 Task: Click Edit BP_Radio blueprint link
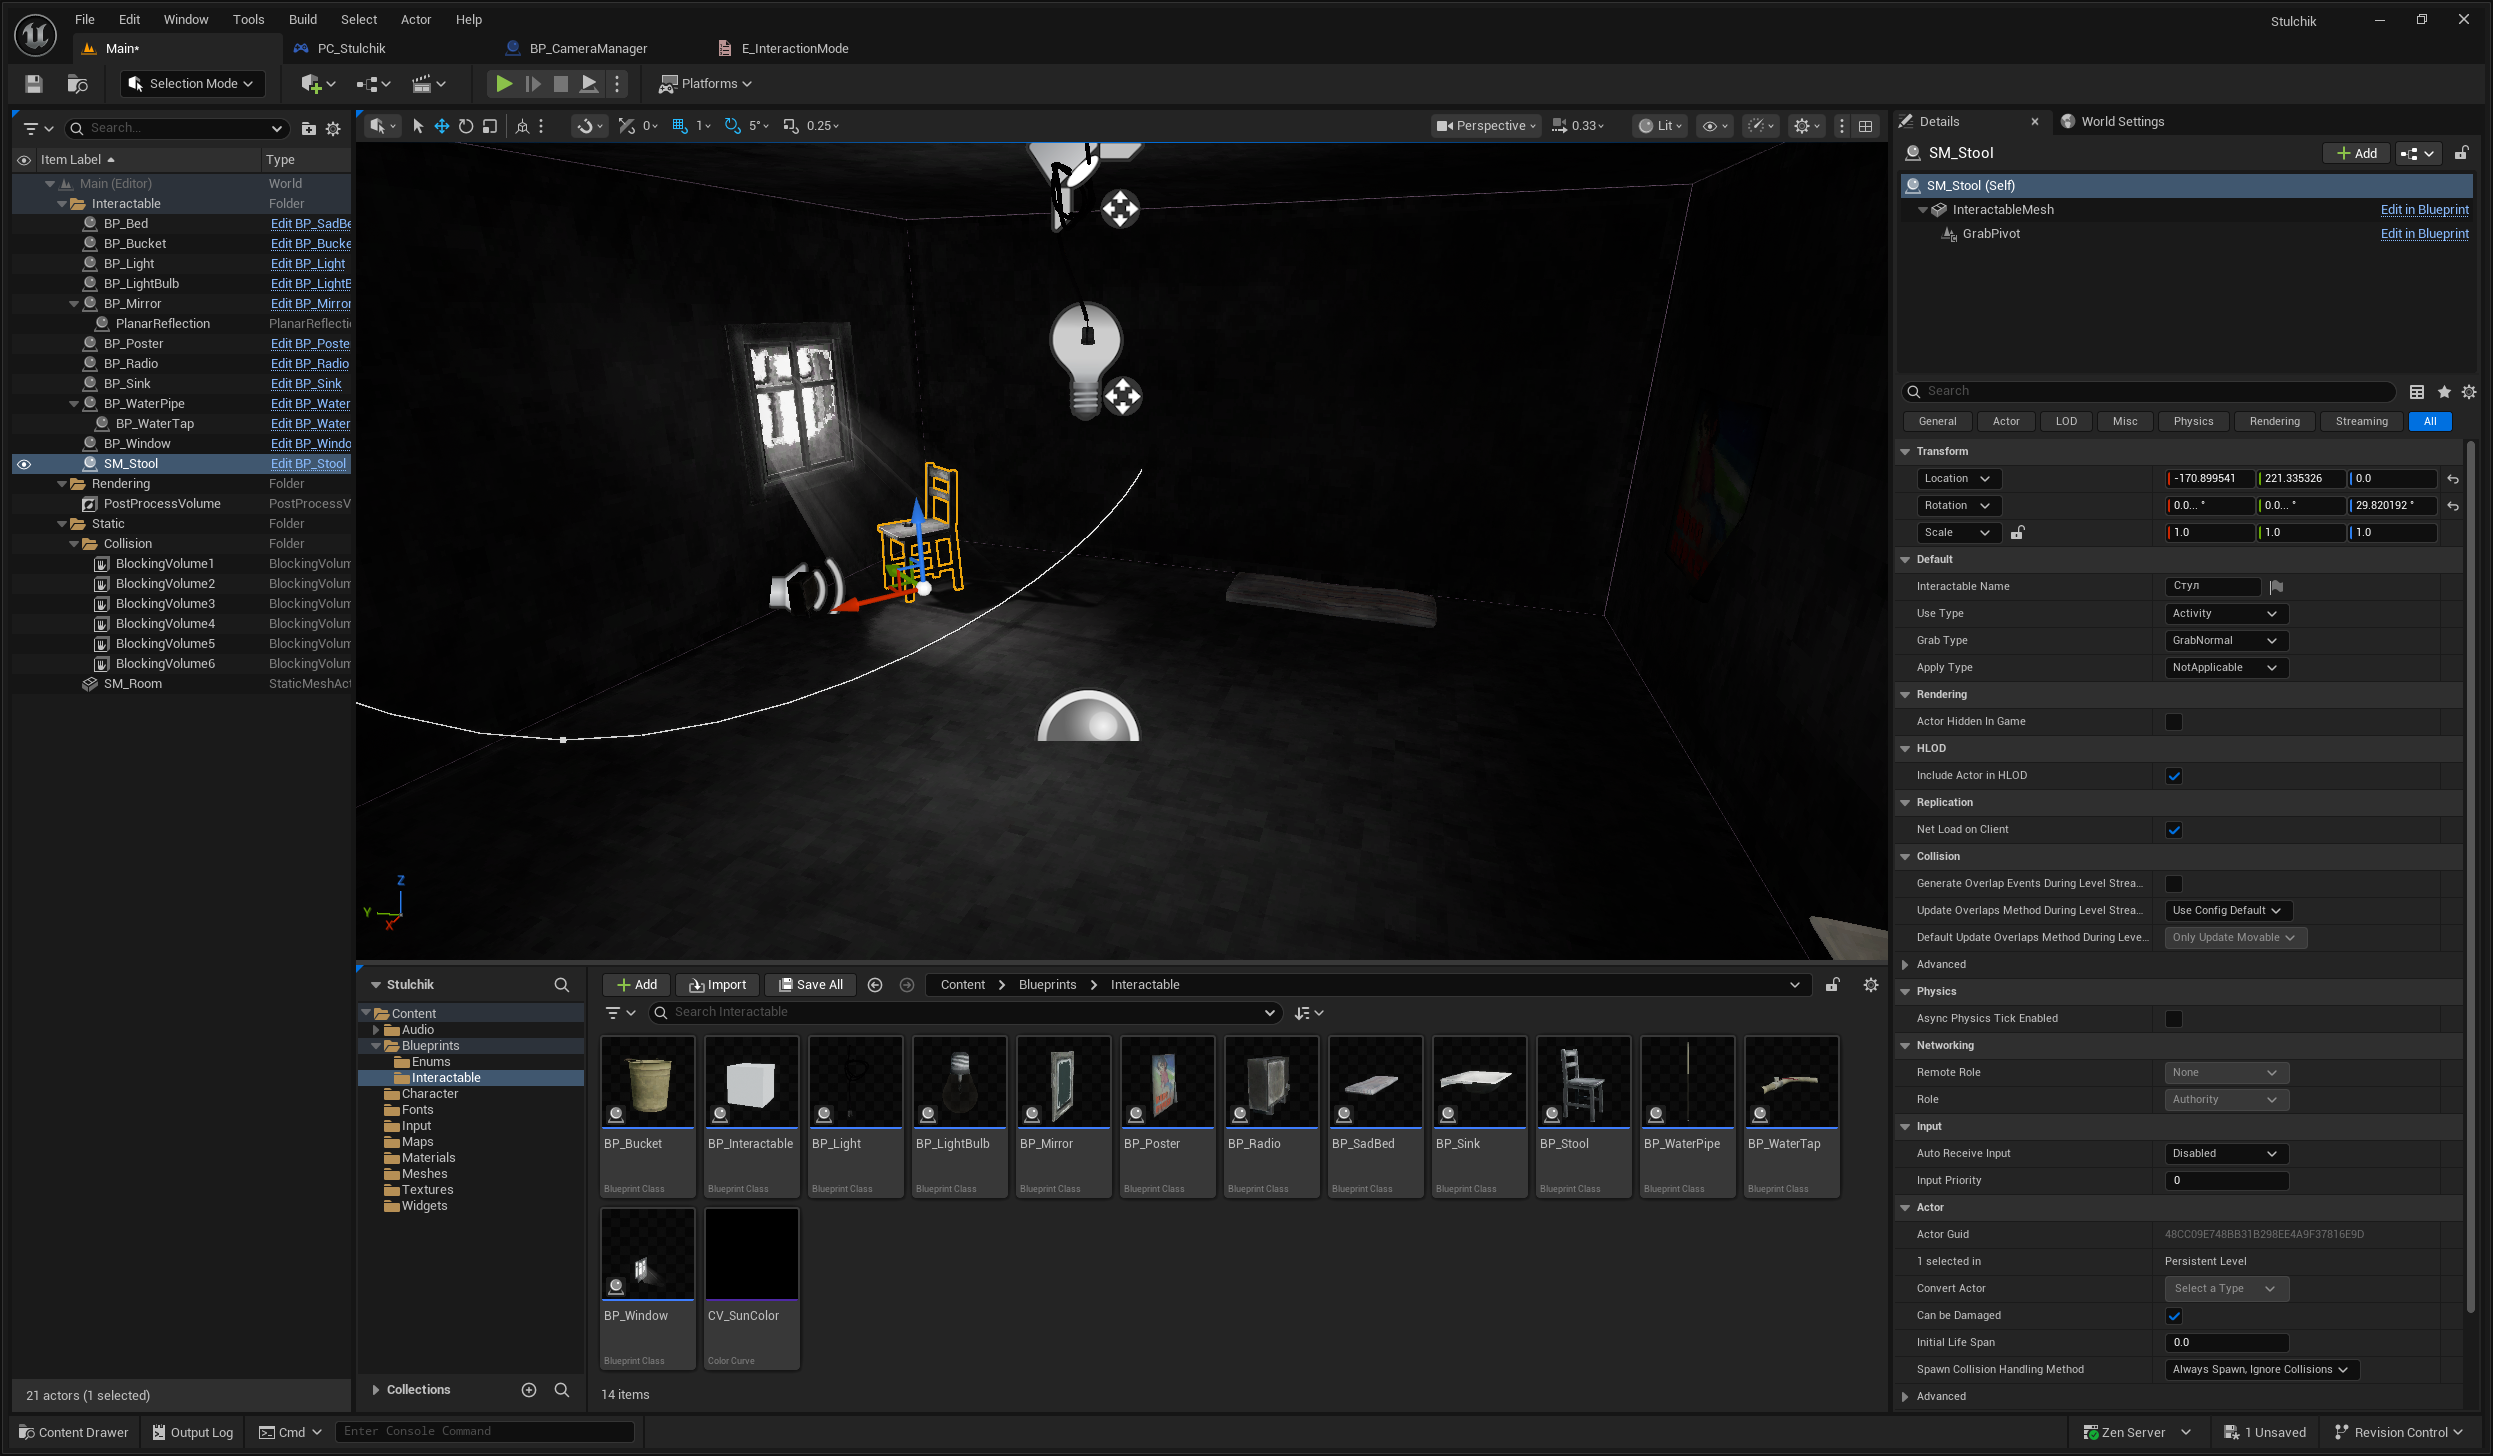click(x=309, y=364)
